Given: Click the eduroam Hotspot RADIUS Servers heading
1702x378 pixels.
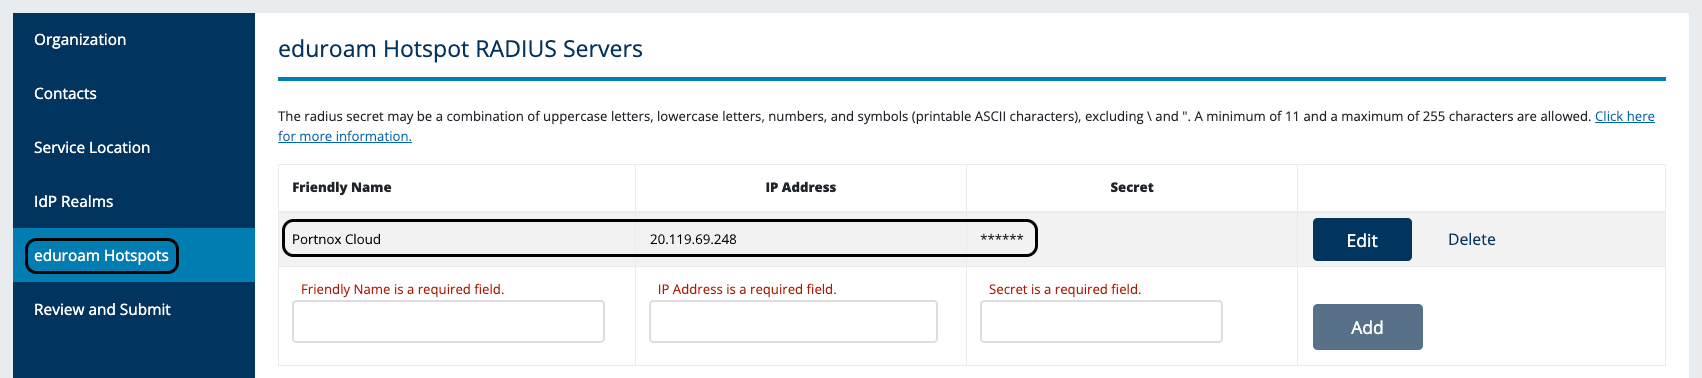Looking at the screenshot, I should [x=460, y=49].
